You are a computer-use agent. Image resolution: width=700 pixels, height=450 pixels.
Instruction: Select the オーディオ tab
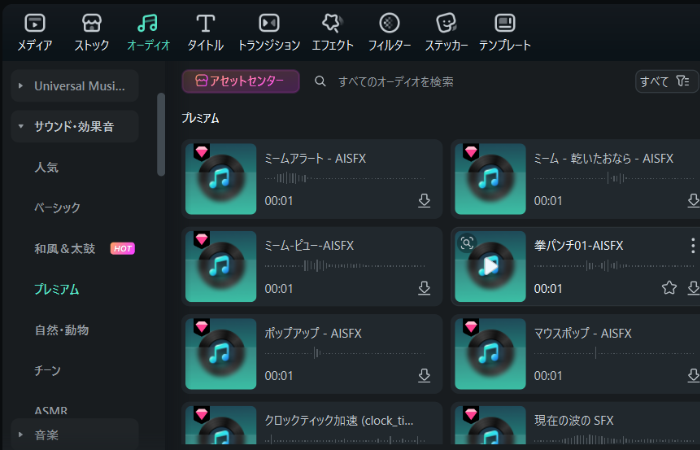pyautogui.click(x=148, y=32)
